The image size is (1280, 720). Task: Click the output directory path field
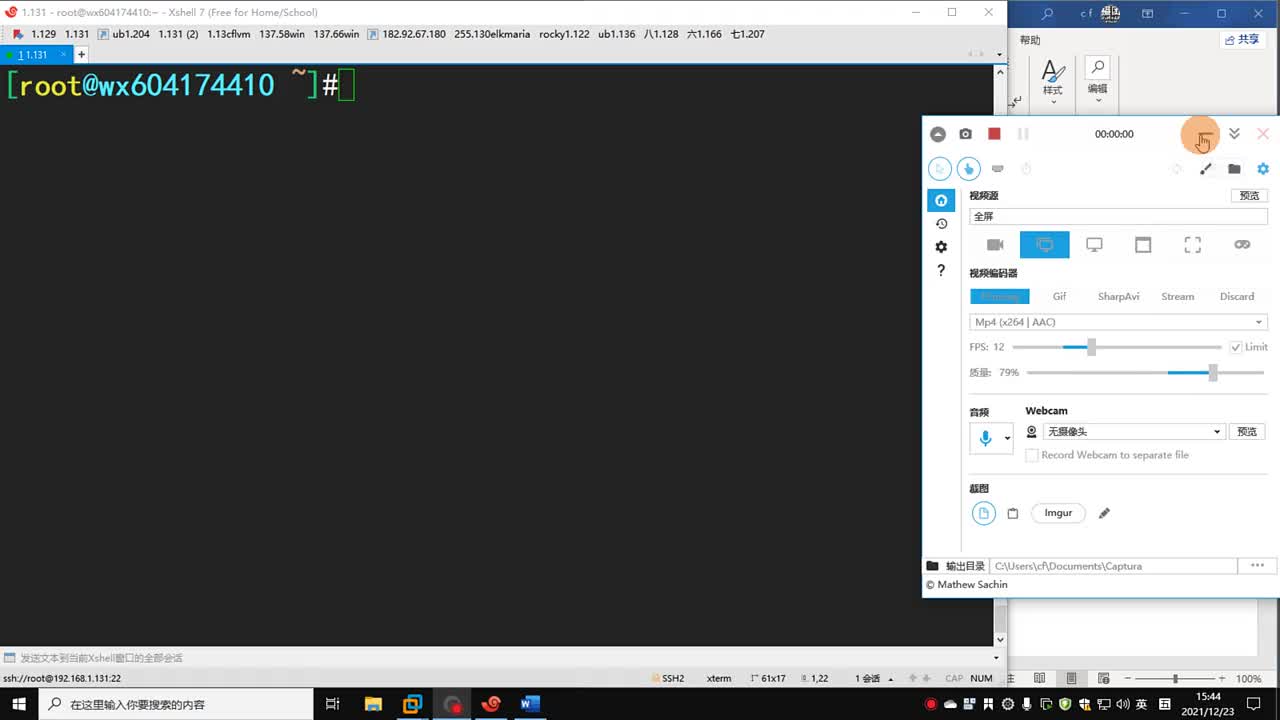pos(1113,566)
